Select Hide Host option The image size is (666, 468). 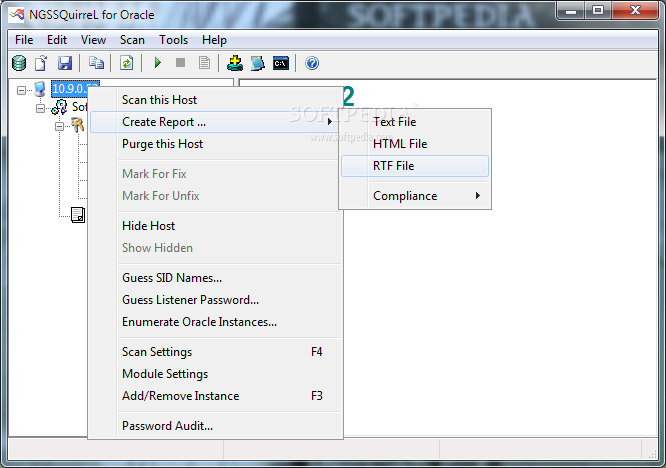point(216,226)
